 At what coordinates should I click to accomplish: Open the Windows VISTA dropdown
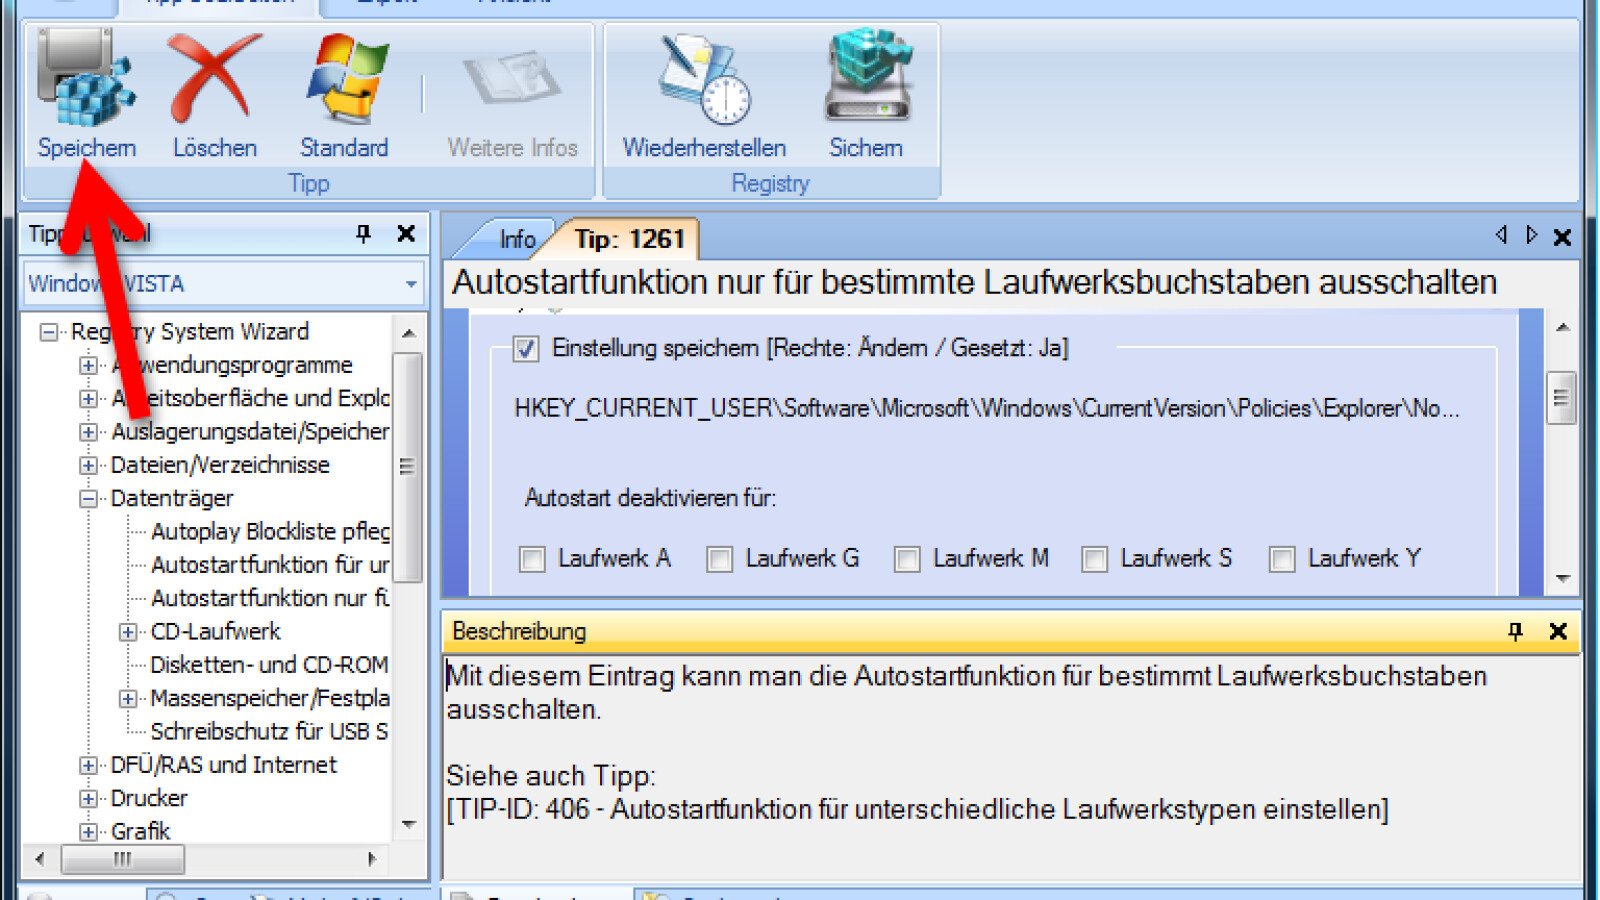(410, 284)
